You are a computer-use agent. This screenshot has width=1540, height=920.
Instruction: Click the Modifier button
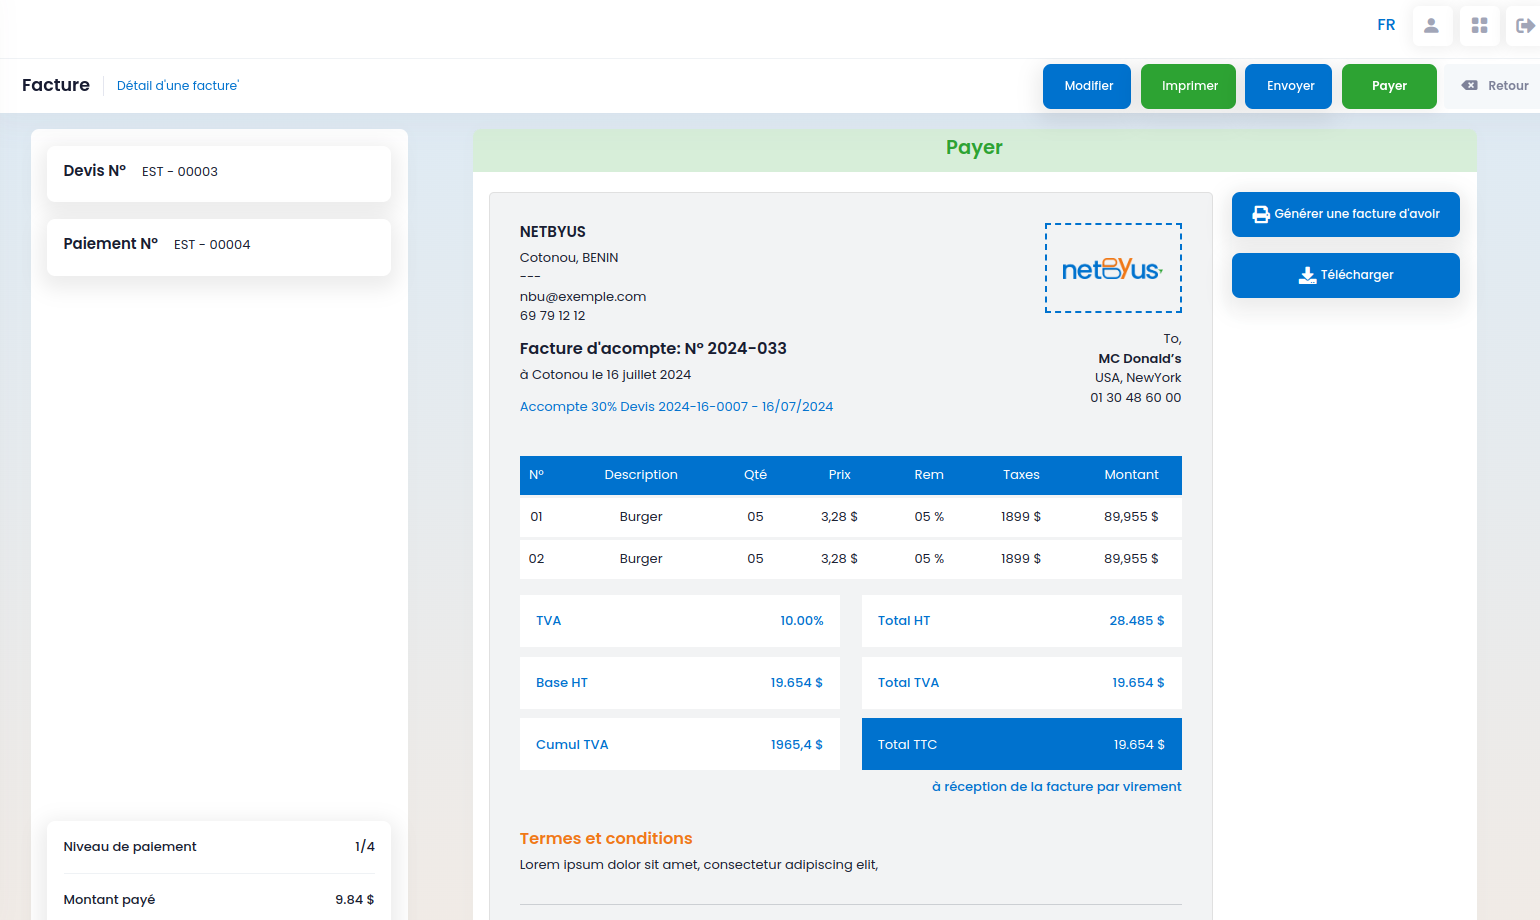(x=1087, y=86)
